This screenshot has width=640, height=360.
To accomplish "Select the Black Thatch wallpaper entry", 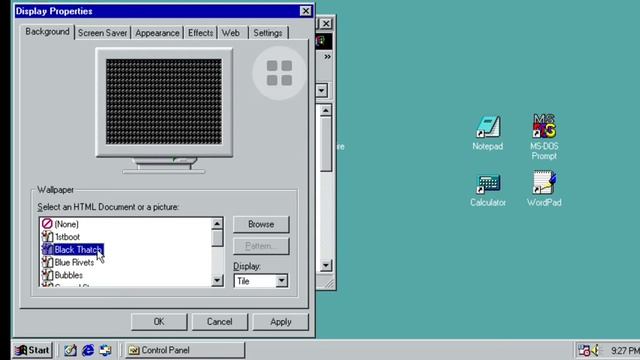I will tap(78, 249).
